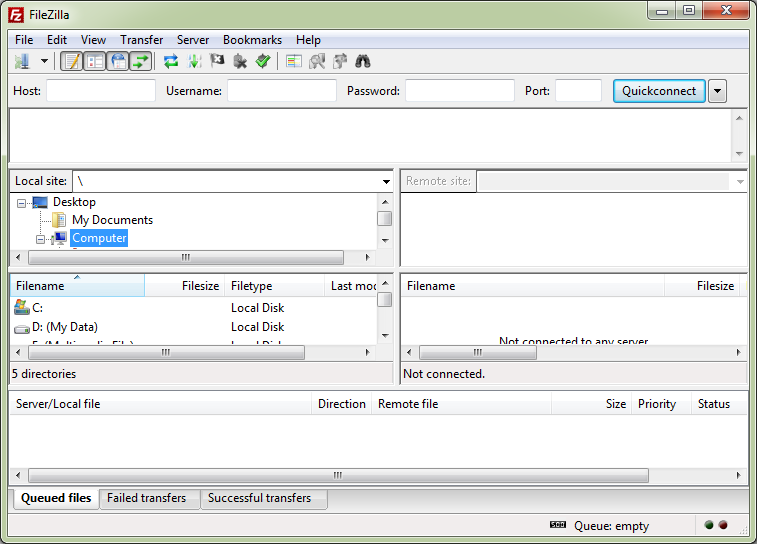This screenshot has height=544, width=757.
Task: Click remote file list horizontal scrollbar thumb
Action: 477,352
